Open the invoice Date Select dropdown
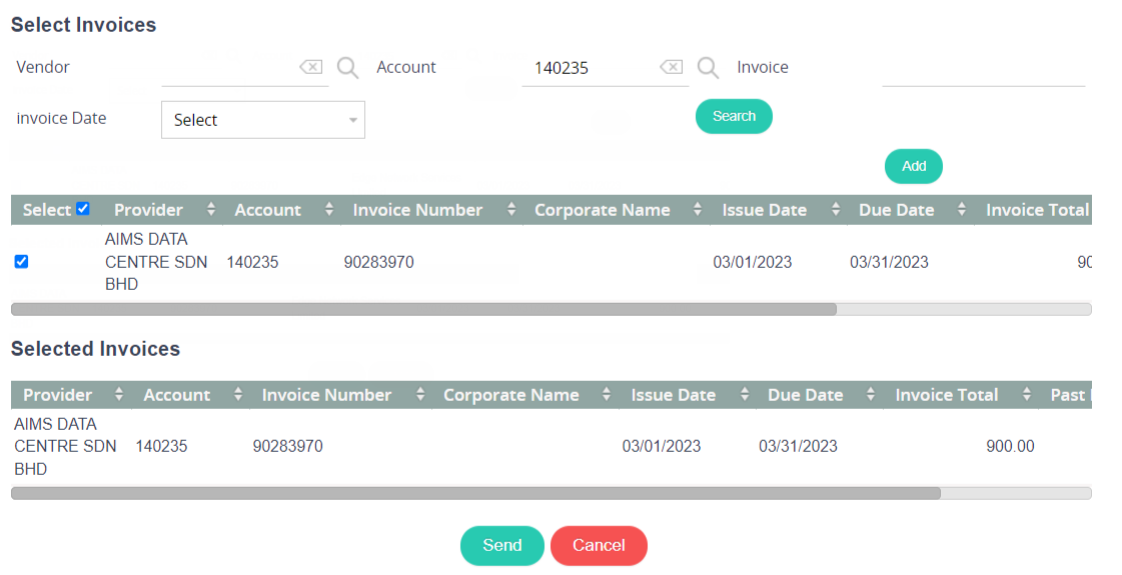This screenshot has width=1122, height=575. point(263,120)
